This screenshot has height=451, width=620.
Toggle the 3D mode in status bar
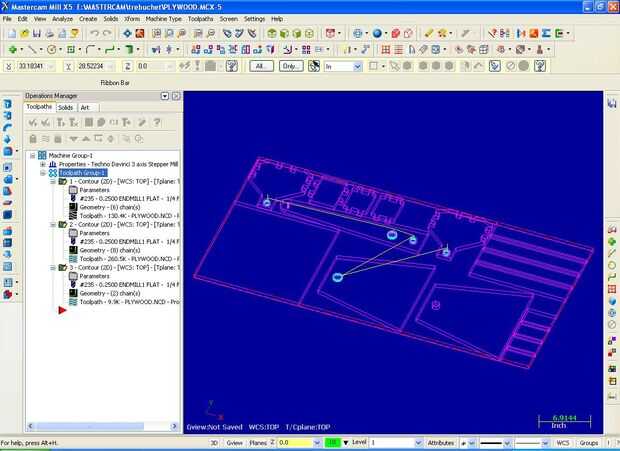[x=214, y=443]
